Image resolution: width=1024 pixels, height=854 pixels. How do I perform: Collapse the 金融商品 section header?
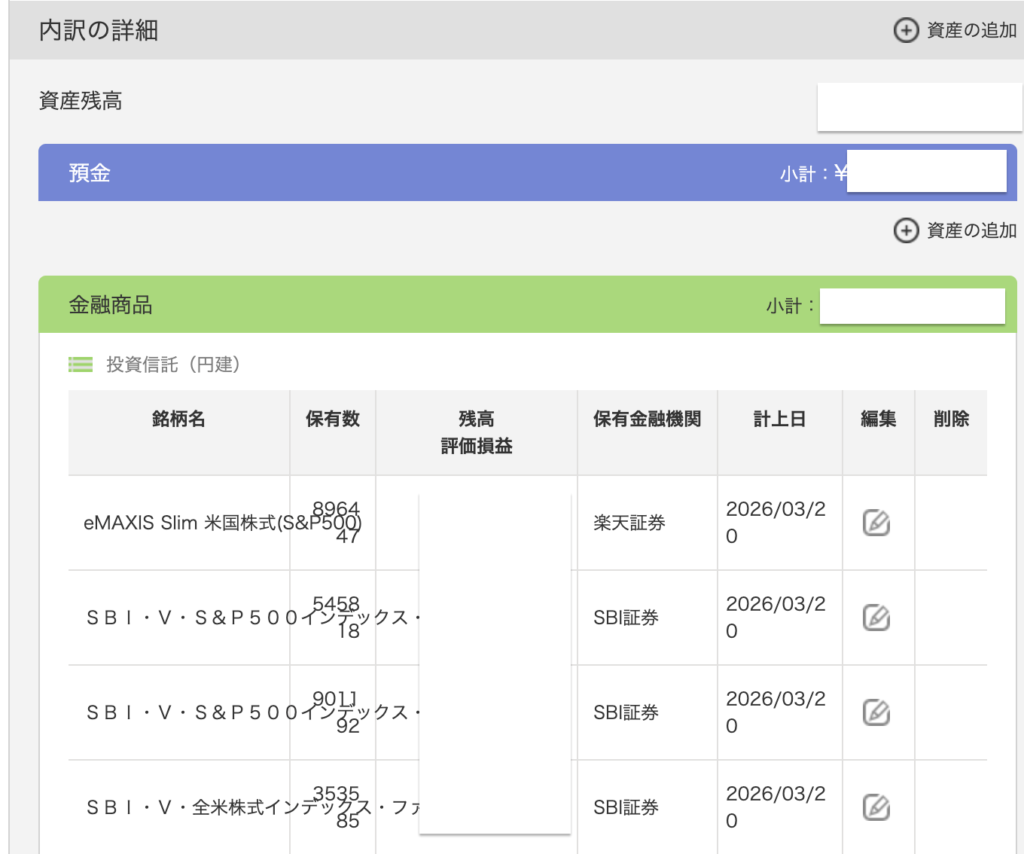(x=110, y=305)
